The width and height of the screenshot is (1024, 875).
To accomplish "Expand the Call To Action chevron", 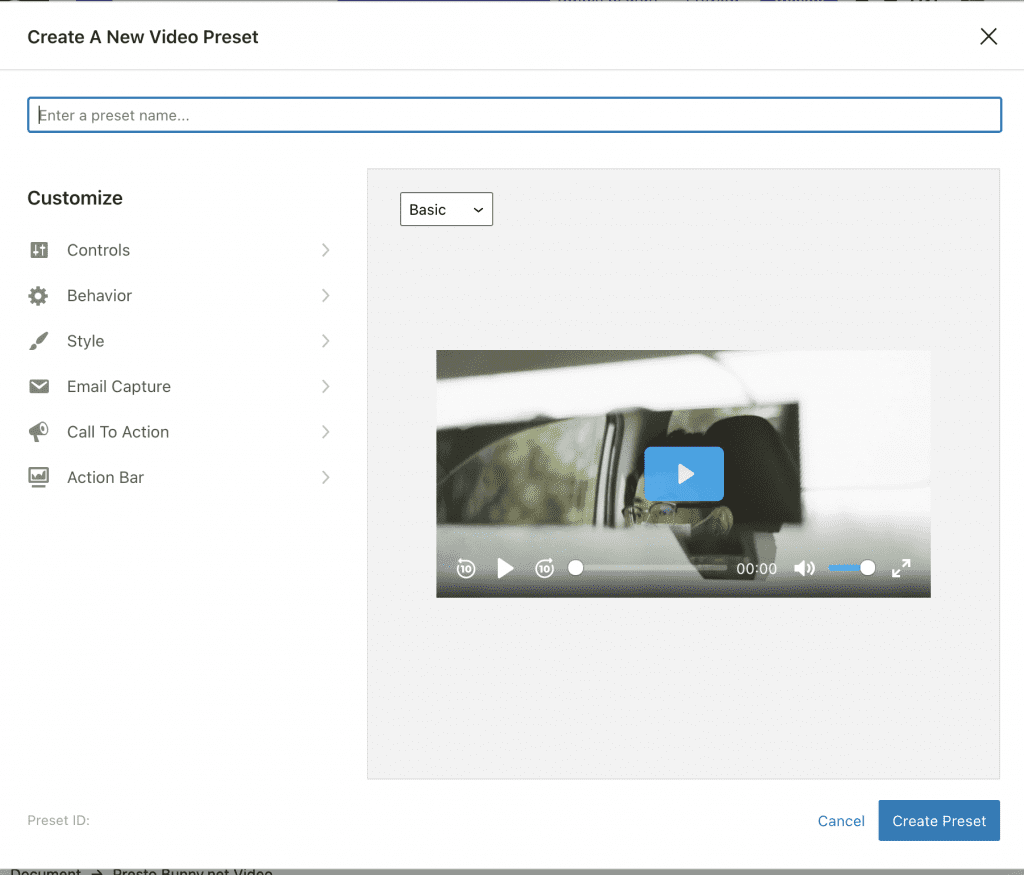I will click(325, 432).
